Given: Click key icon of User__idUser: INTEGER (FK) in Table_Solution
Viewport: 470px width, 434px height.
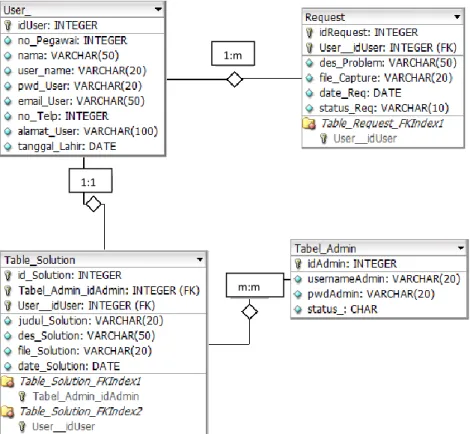Looking at the screenshot, I should point(8,306).
